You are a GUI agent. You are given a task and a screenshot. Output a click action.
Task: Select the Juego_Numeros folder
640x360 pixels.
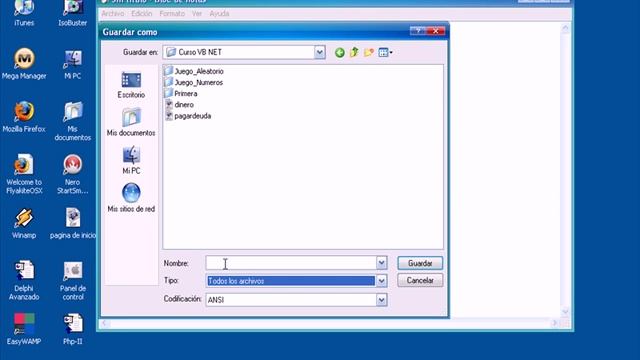(193, 82)
